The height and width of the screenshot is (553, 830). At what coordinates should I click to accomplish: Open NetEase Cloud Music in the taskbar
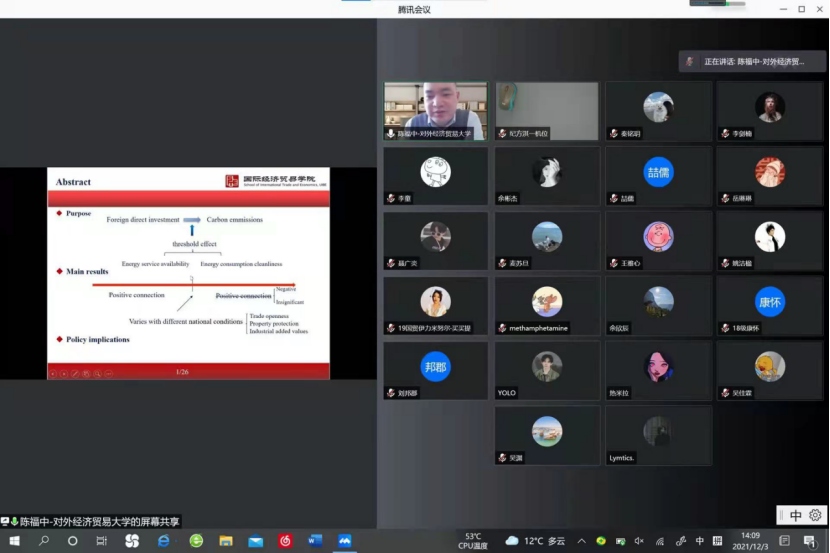[x=285, y=541]
